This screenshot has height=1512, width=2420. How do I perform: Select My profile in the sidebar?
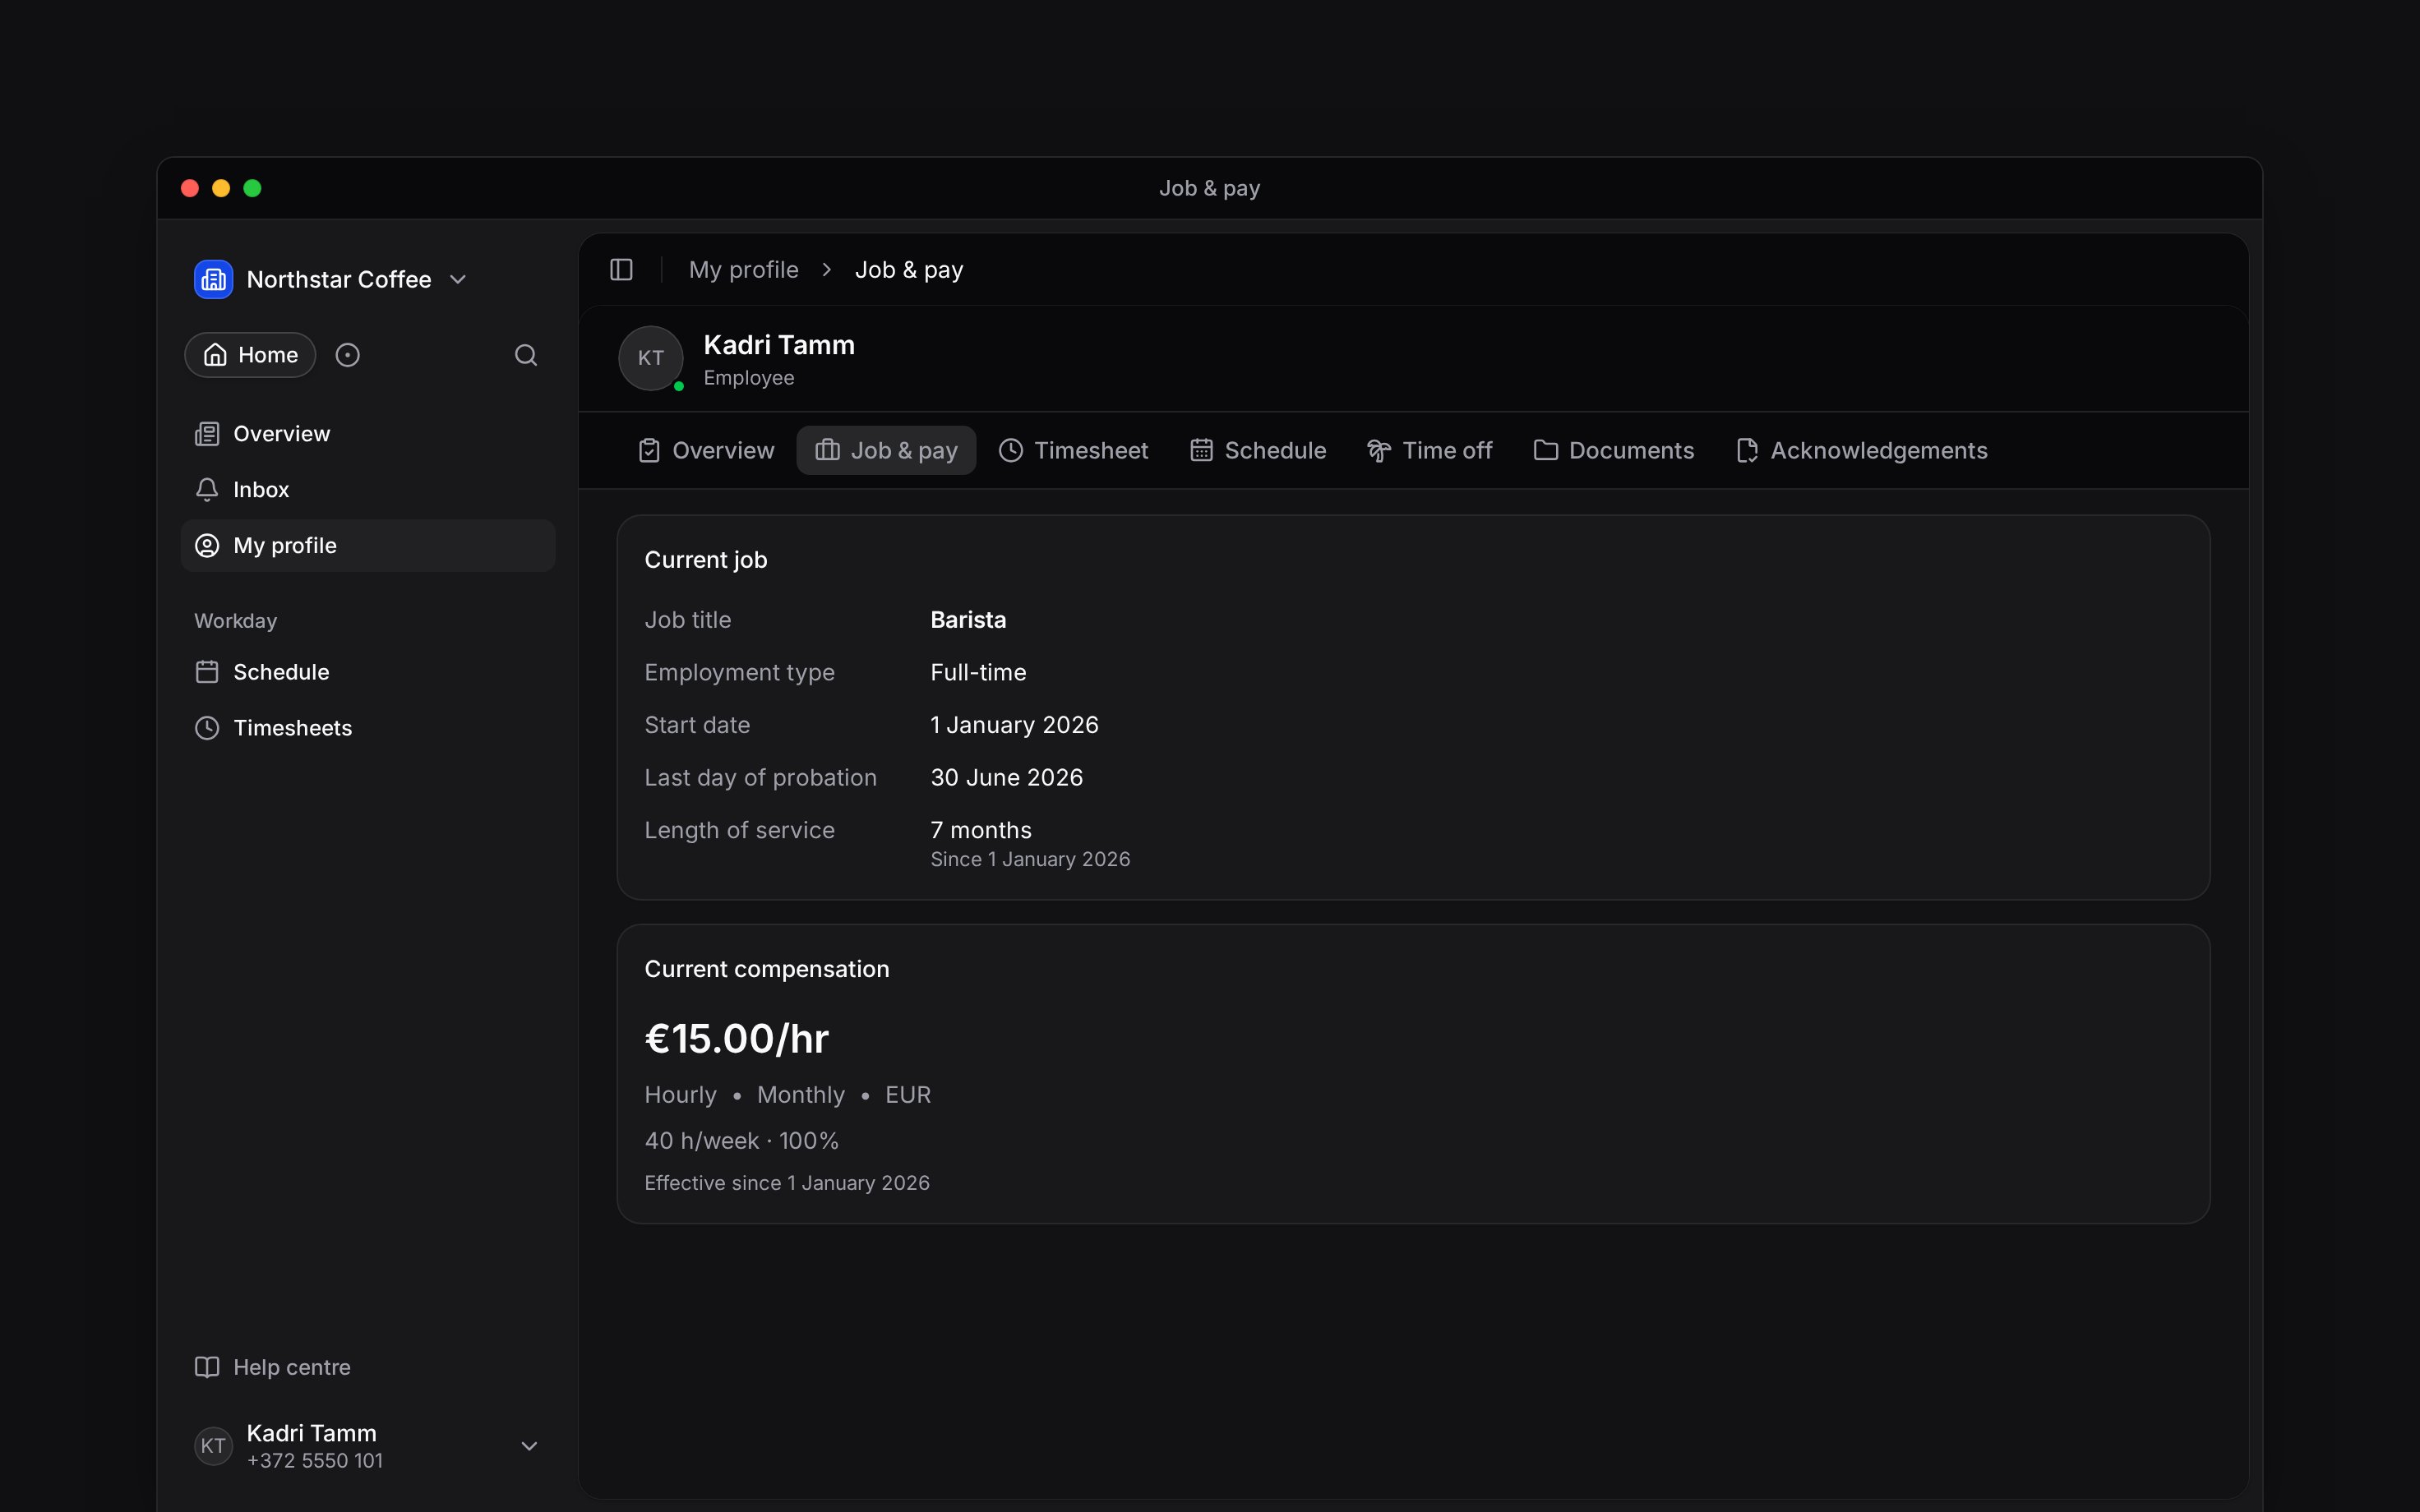click(368, 546)
